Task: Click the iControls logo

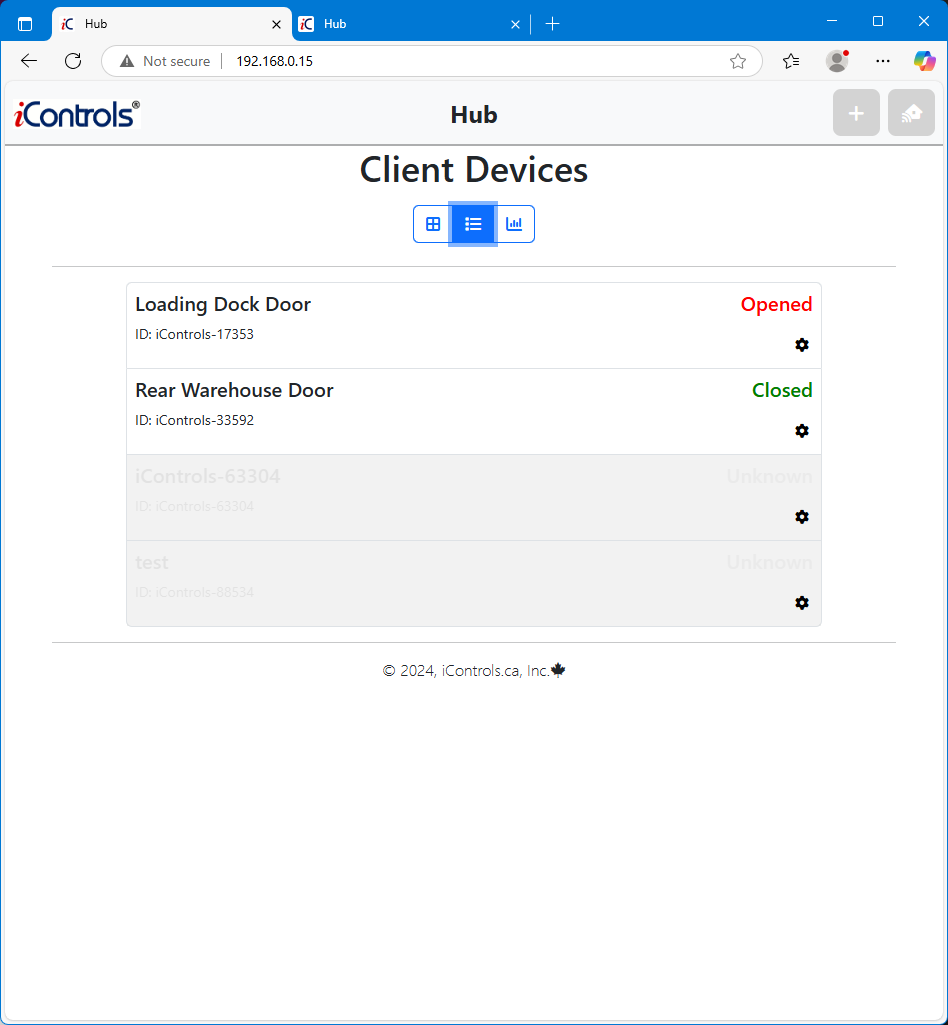Action: pos(76,113)
